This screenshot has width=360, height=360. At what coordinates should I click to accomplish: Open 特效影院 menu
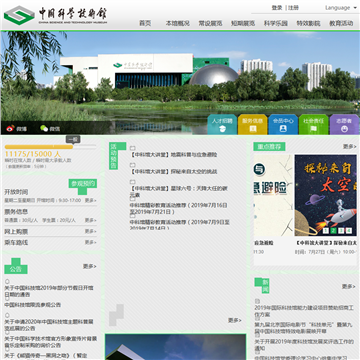[308, 23]
